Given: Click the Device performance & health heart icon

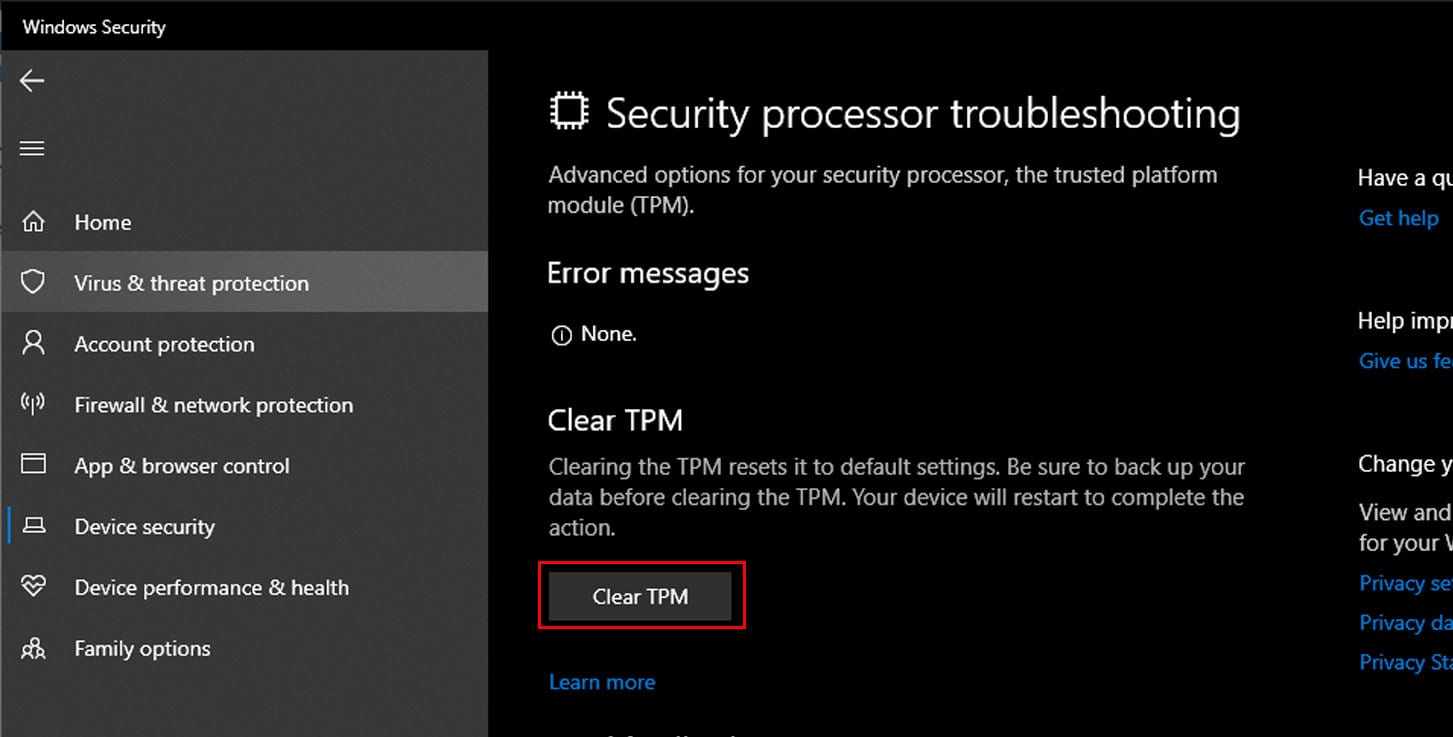Looking at the screenshot, I should pos(33,587).
